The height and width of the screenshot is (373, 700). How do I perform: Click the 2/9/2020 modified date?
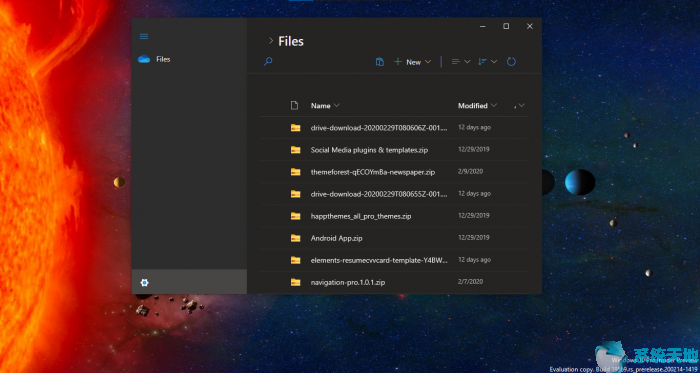471,171
